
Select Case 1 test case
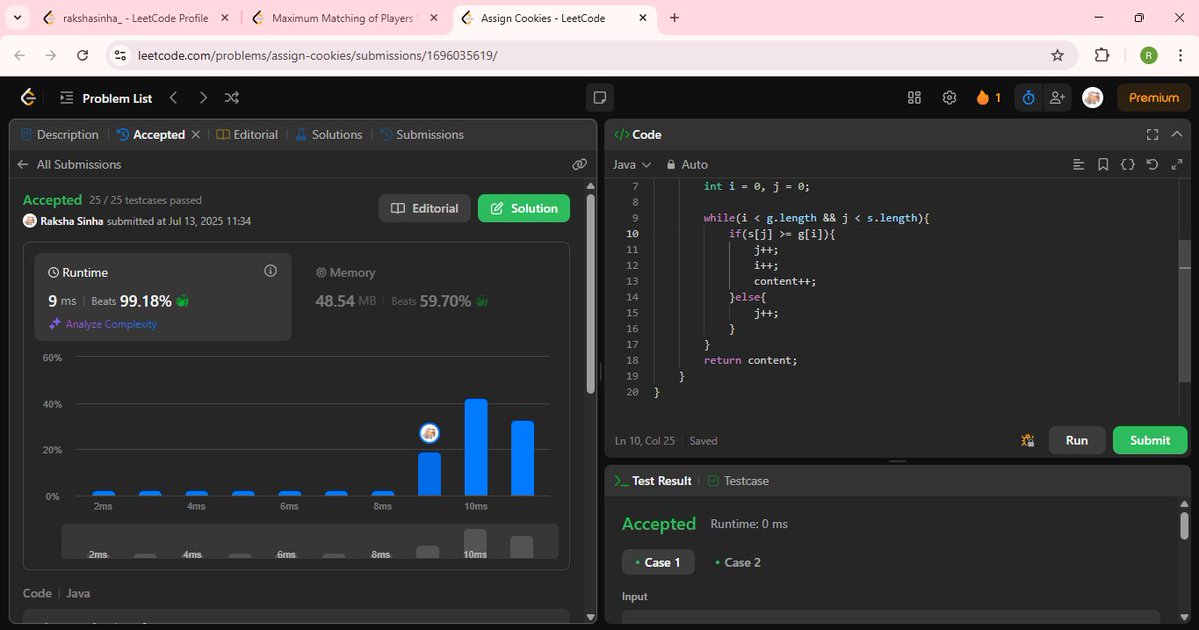tap(658, 562)
